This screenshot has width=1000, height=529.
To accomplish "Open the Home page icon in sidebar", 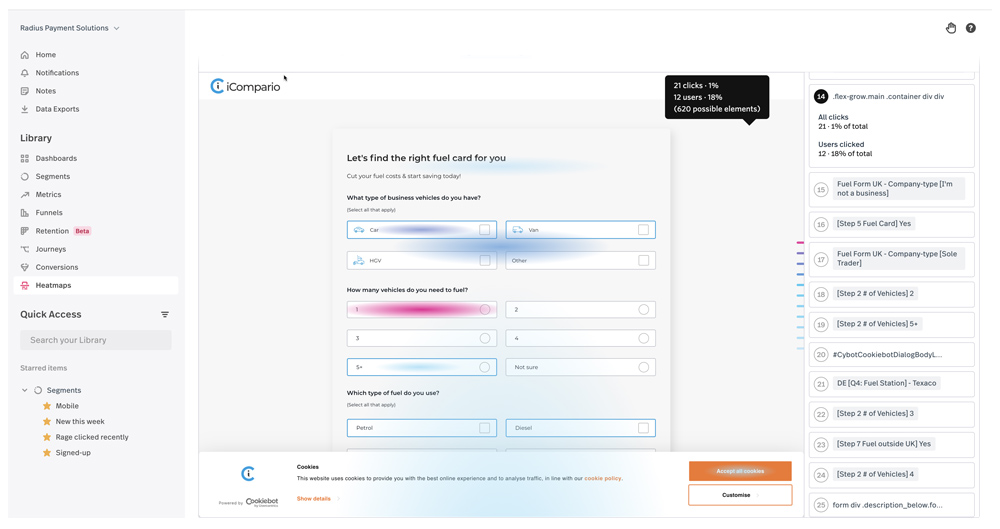I will [25, 55].
